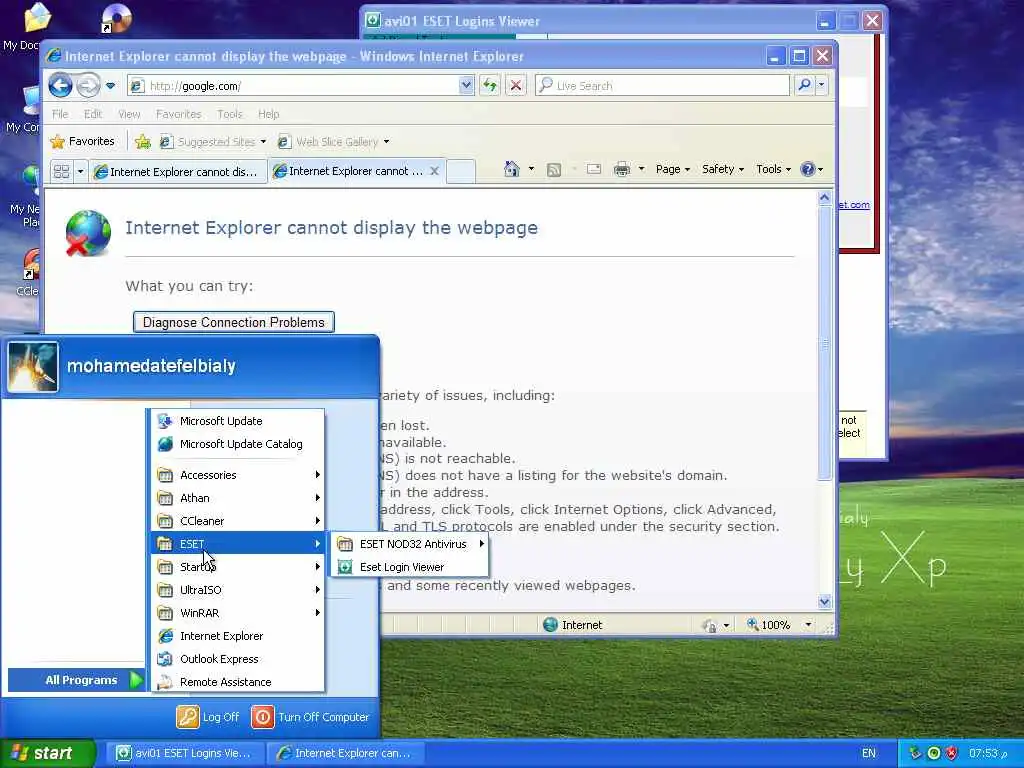Open the Edit menu in menu bar

click(x=93, y=114)
